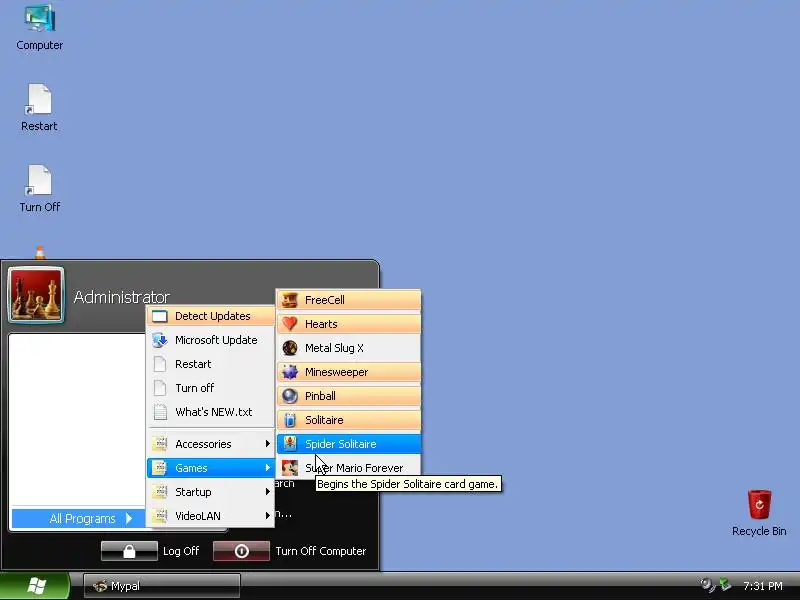Click the Log Off lock button
This screenshot has width=800, height=600.
[129, 551]
